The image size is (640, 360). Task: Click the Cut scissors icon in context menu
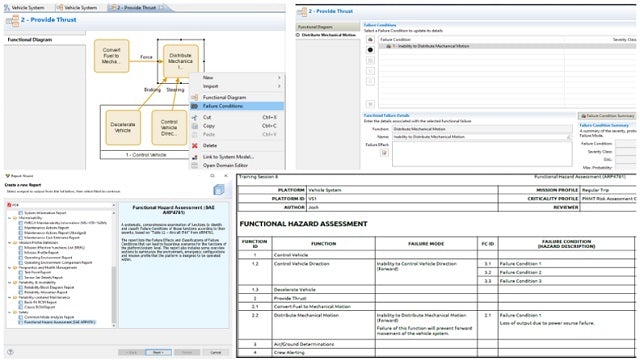click(x=195, y=118)
